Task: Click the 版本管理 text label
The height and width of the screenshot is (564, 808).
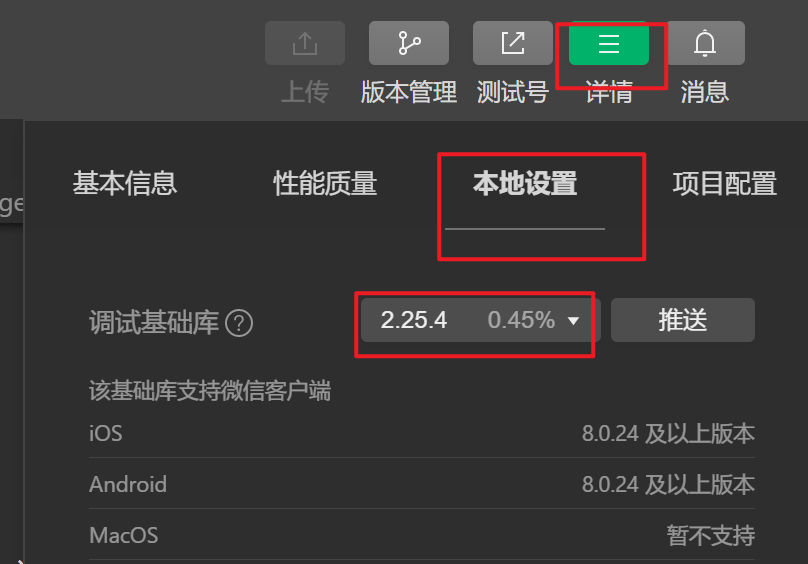Action: (409, 92)
